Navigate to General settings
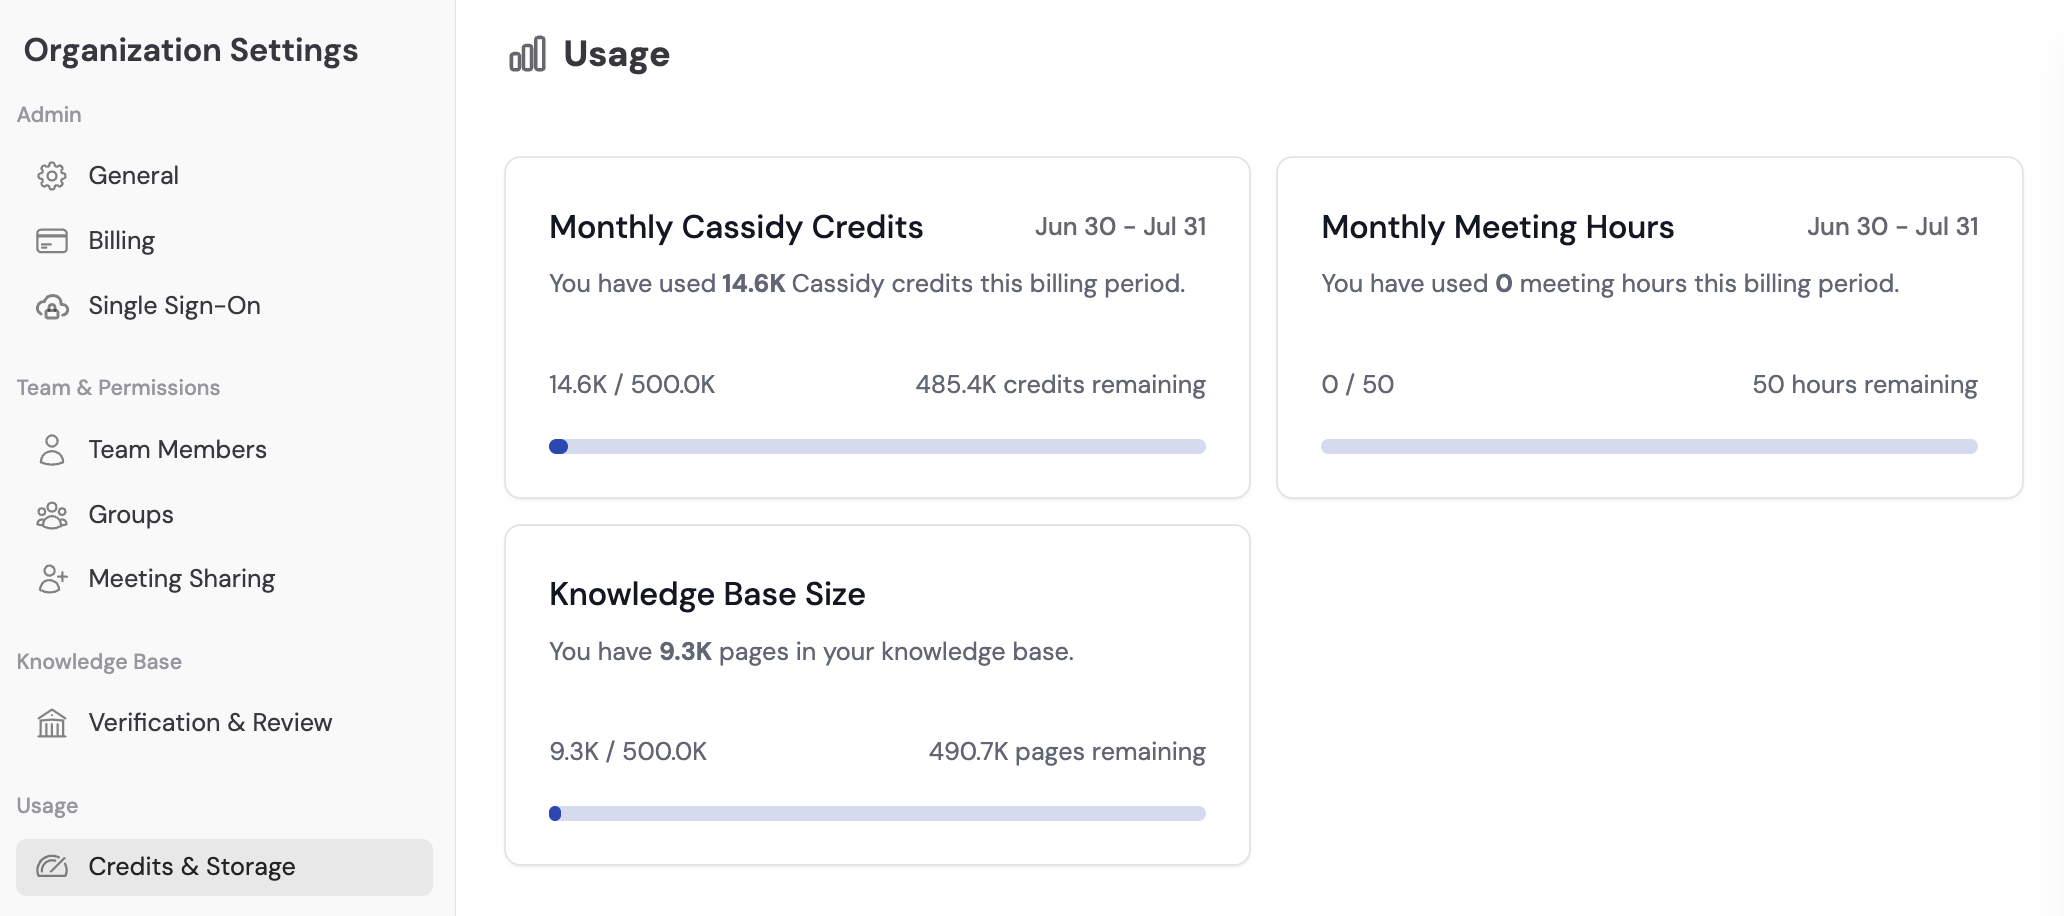This screenshot has width=2064, height=916. pyautogui.click(x=134, y=175)
